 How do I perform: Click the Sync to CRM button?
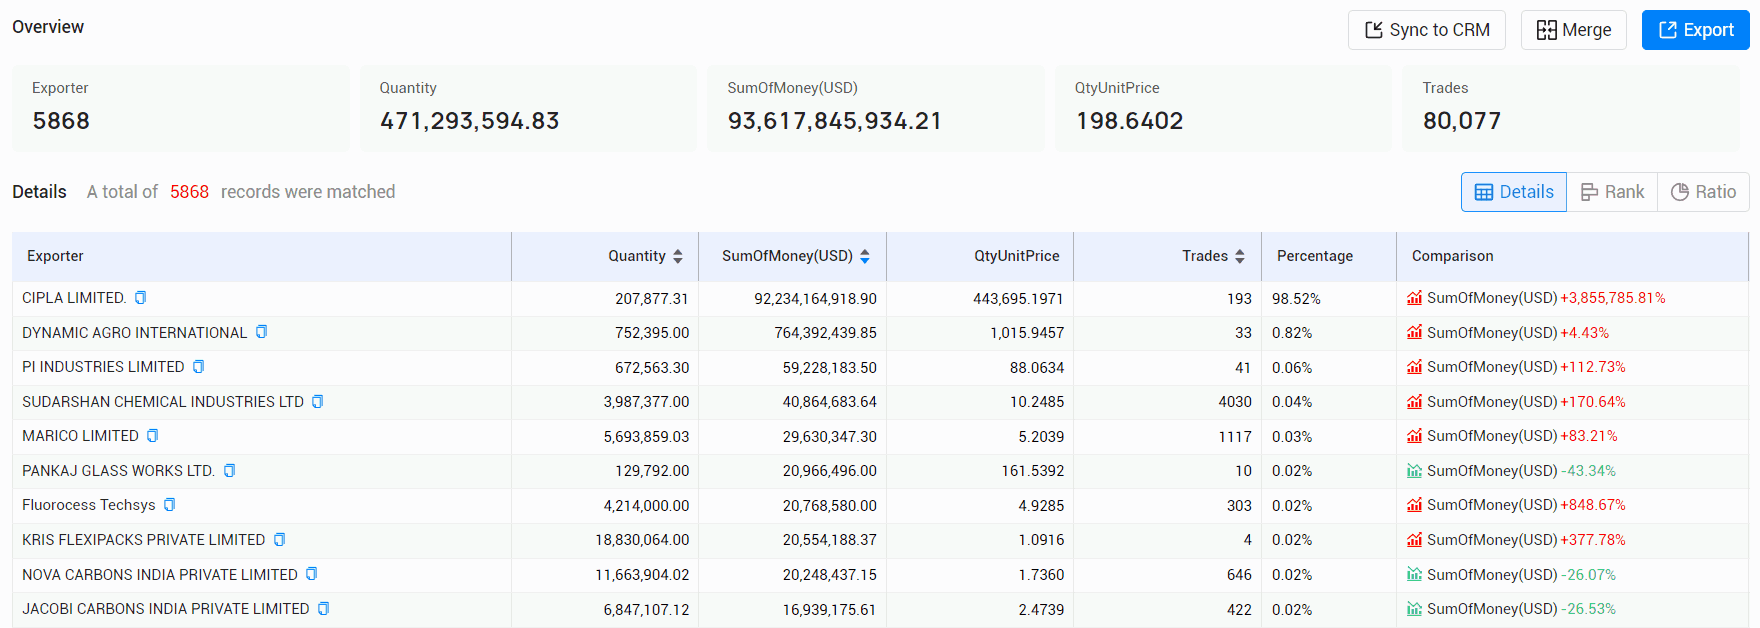[x=1427, y=30]
